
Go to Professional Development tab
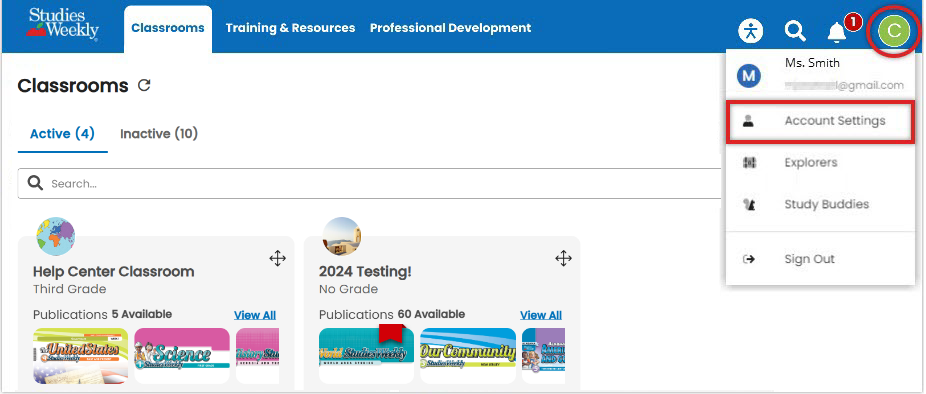[x=451, y=28]
